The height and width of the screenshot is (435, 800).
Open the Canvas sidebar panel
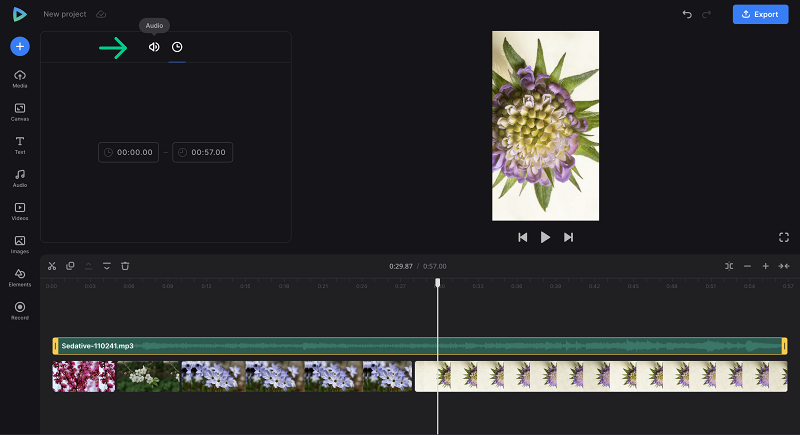click(20, 112)
